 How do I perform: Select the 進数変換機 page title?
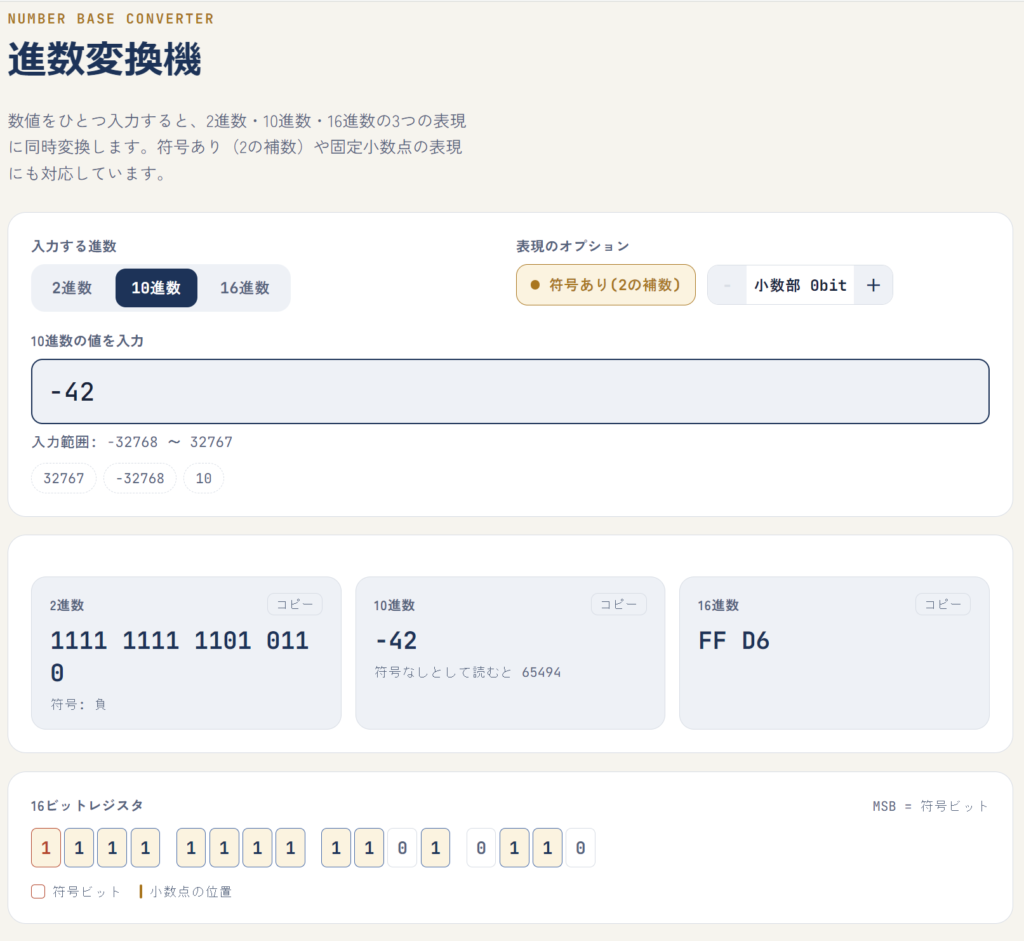(x=104, y=59)
